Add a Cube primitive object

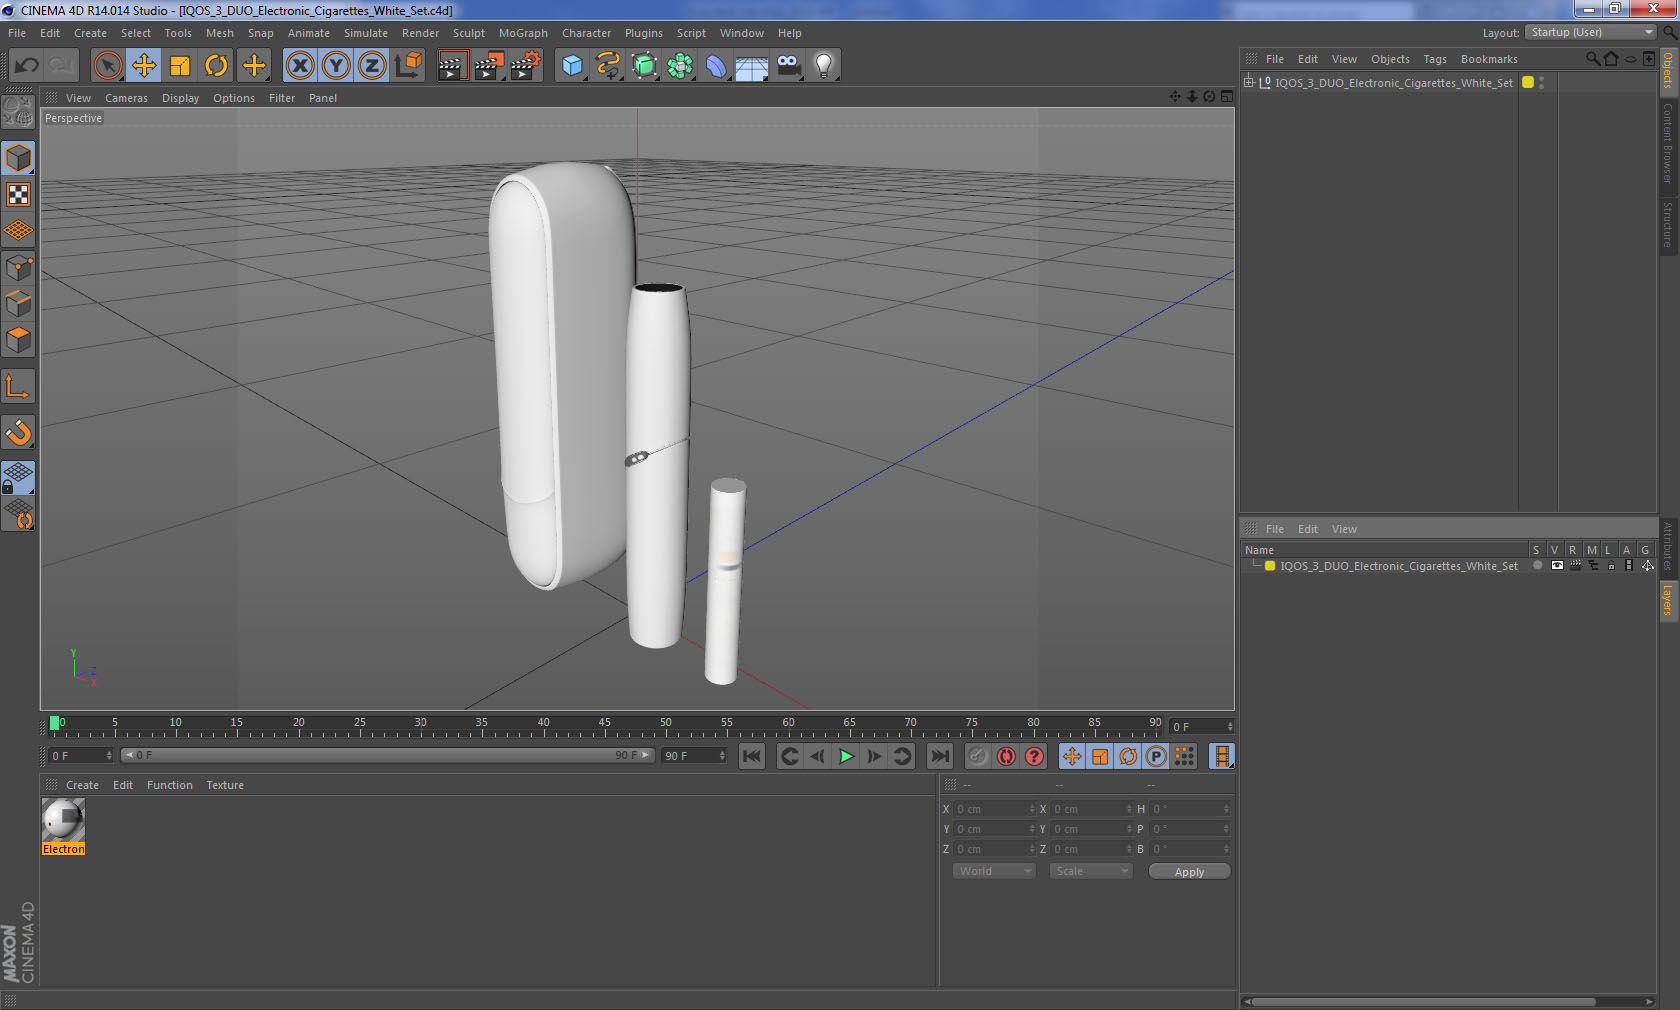point(572,66)
